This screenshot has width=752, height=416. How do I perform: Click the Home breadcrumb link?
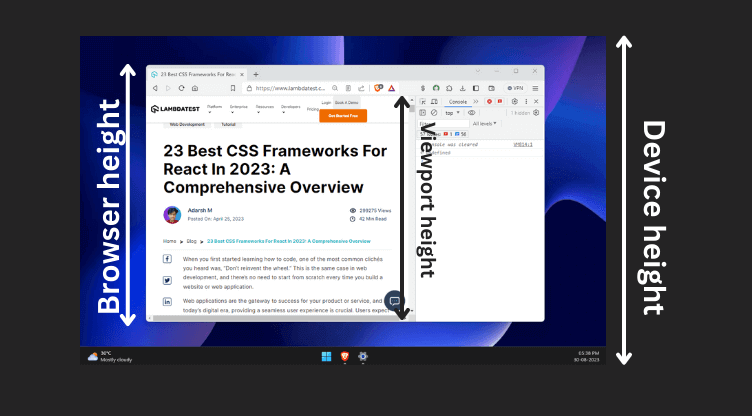[169, 241]
